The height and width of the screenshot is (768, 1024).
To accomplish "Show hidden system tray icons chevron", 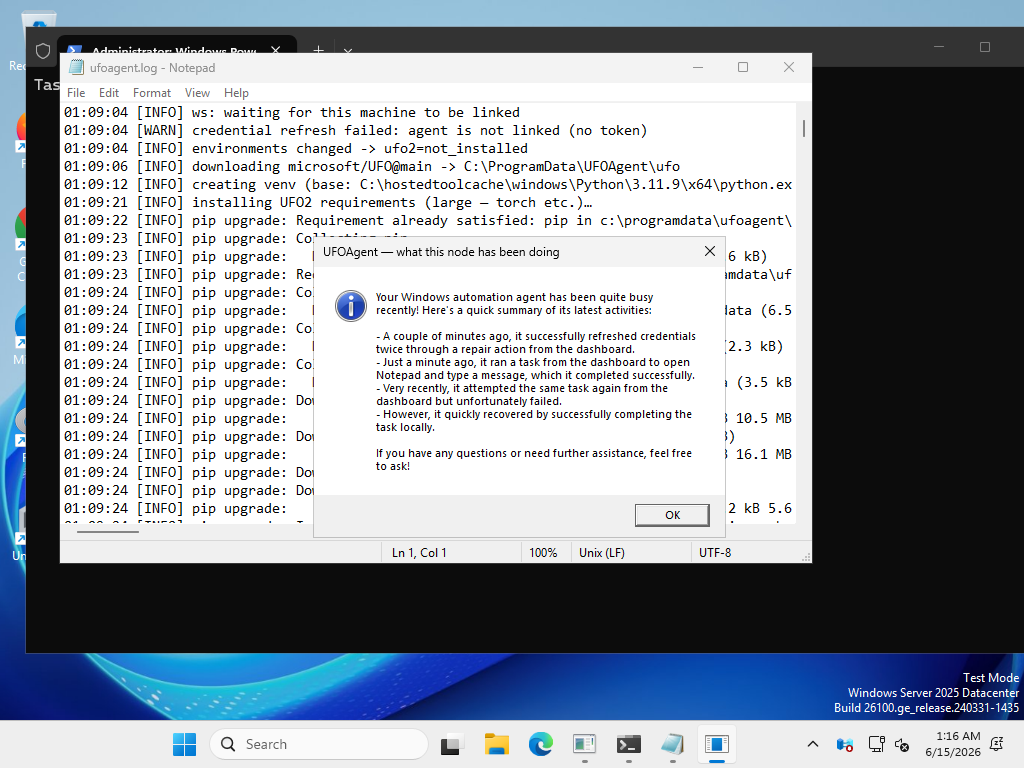I will 812,744.
